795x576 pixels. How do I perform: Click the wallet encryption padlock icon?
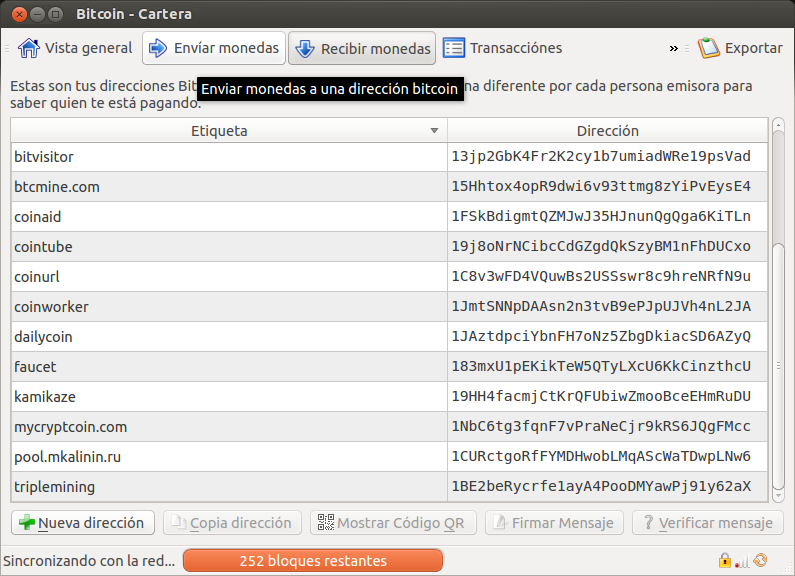[x=725, y=560]
